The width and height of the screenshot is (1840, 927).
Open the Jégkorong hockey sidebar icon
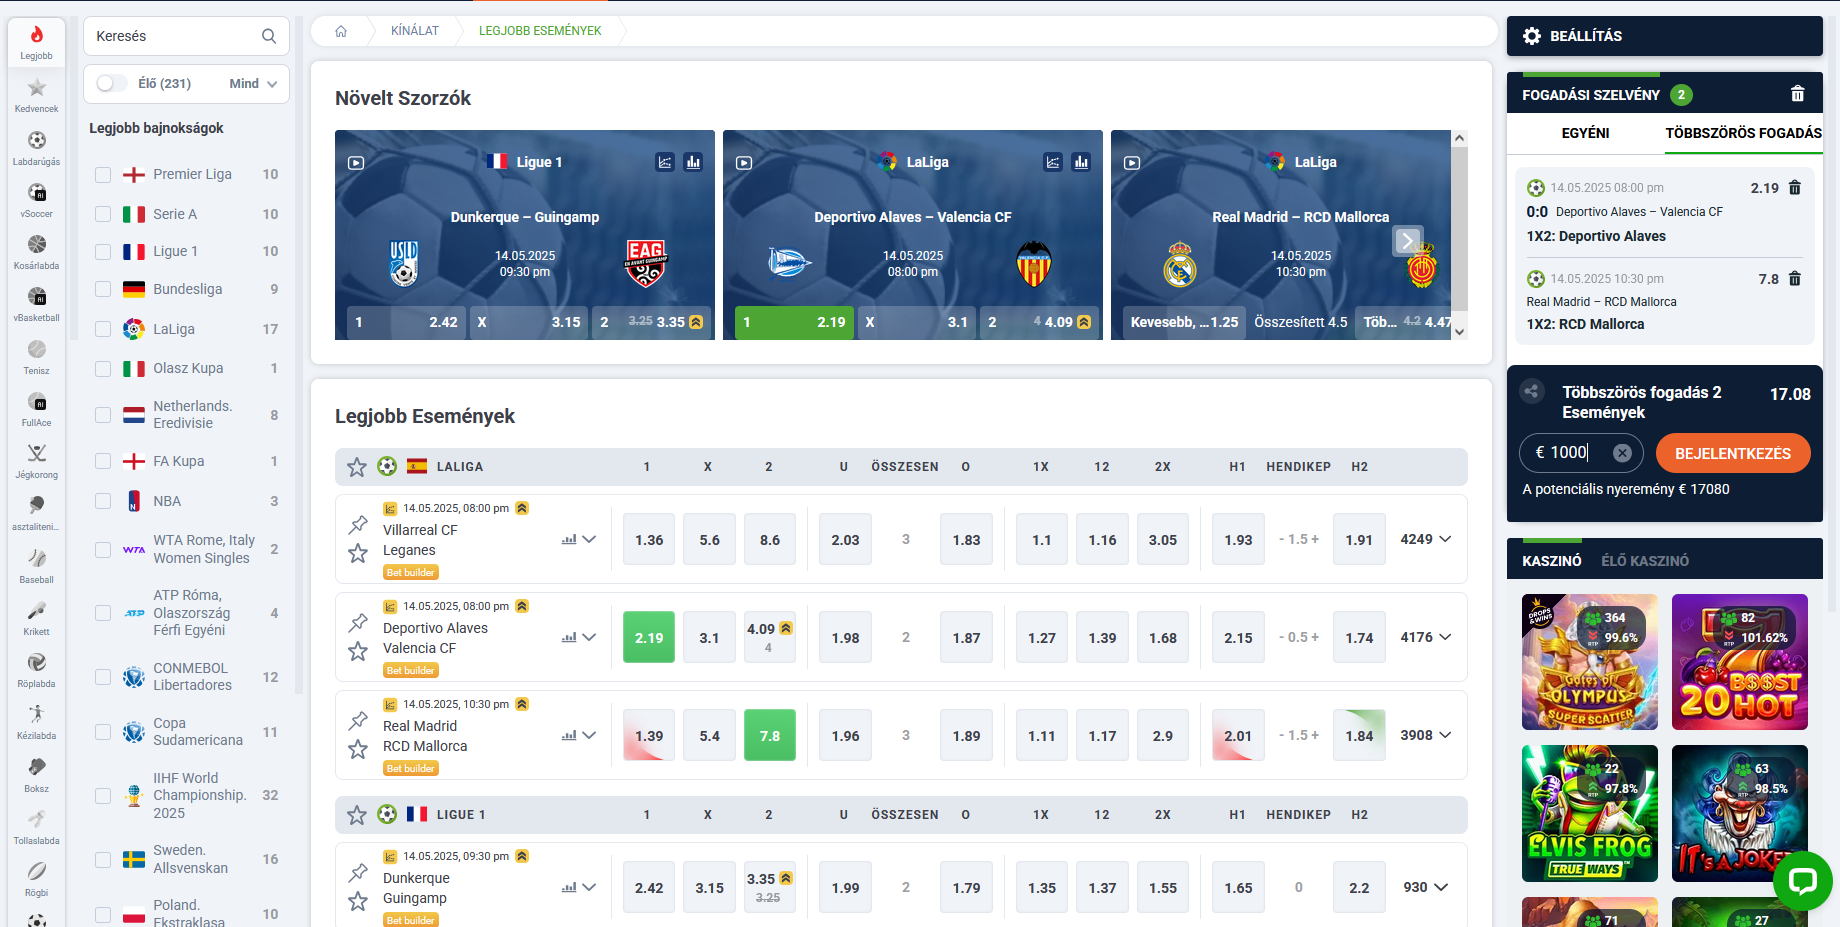[x=37, y=460]
